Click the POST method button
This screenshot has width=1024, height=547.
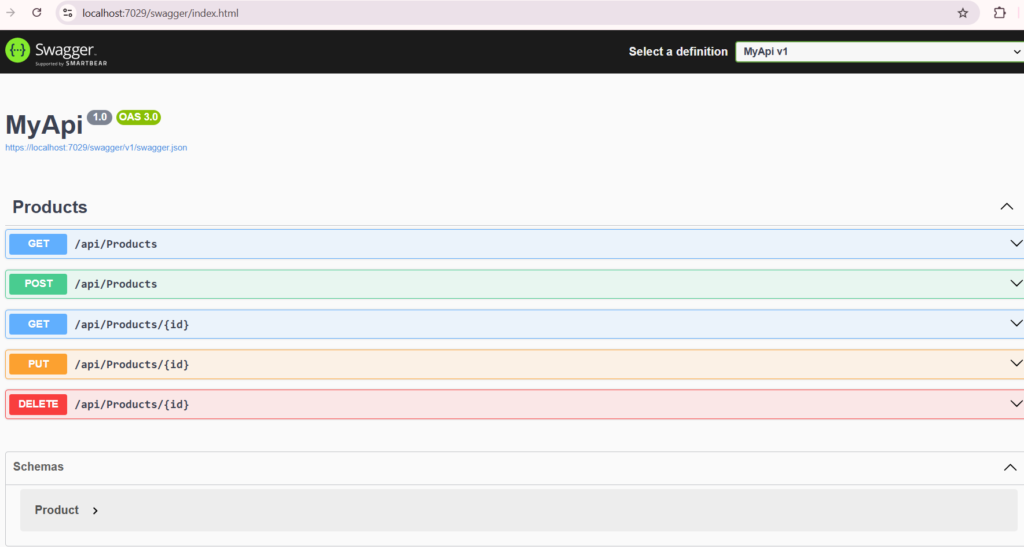click(x=38, y=284)
